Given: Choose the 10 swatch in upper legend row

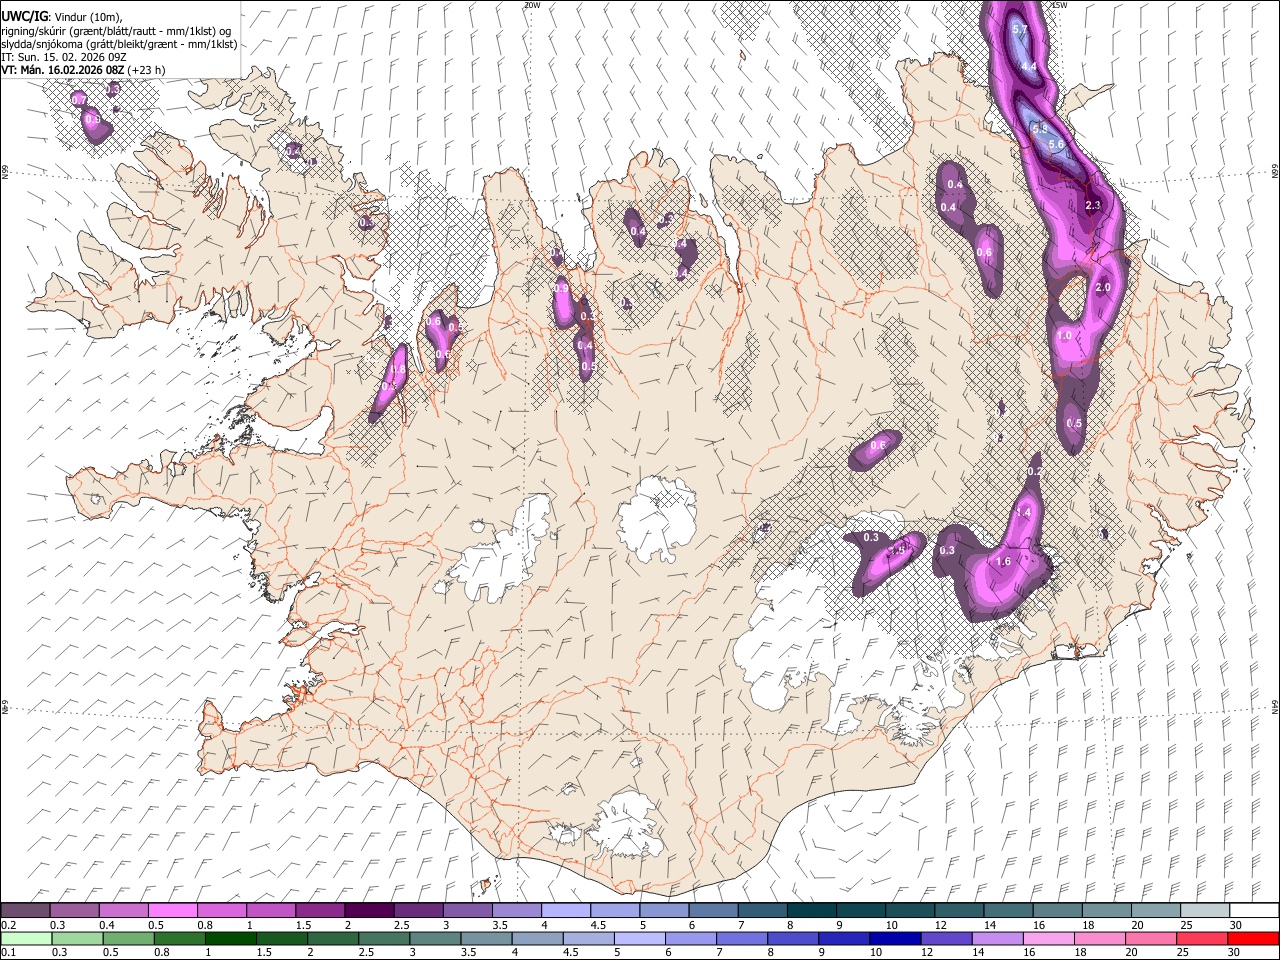Looking at the screenshot, I should click(908, 911).
